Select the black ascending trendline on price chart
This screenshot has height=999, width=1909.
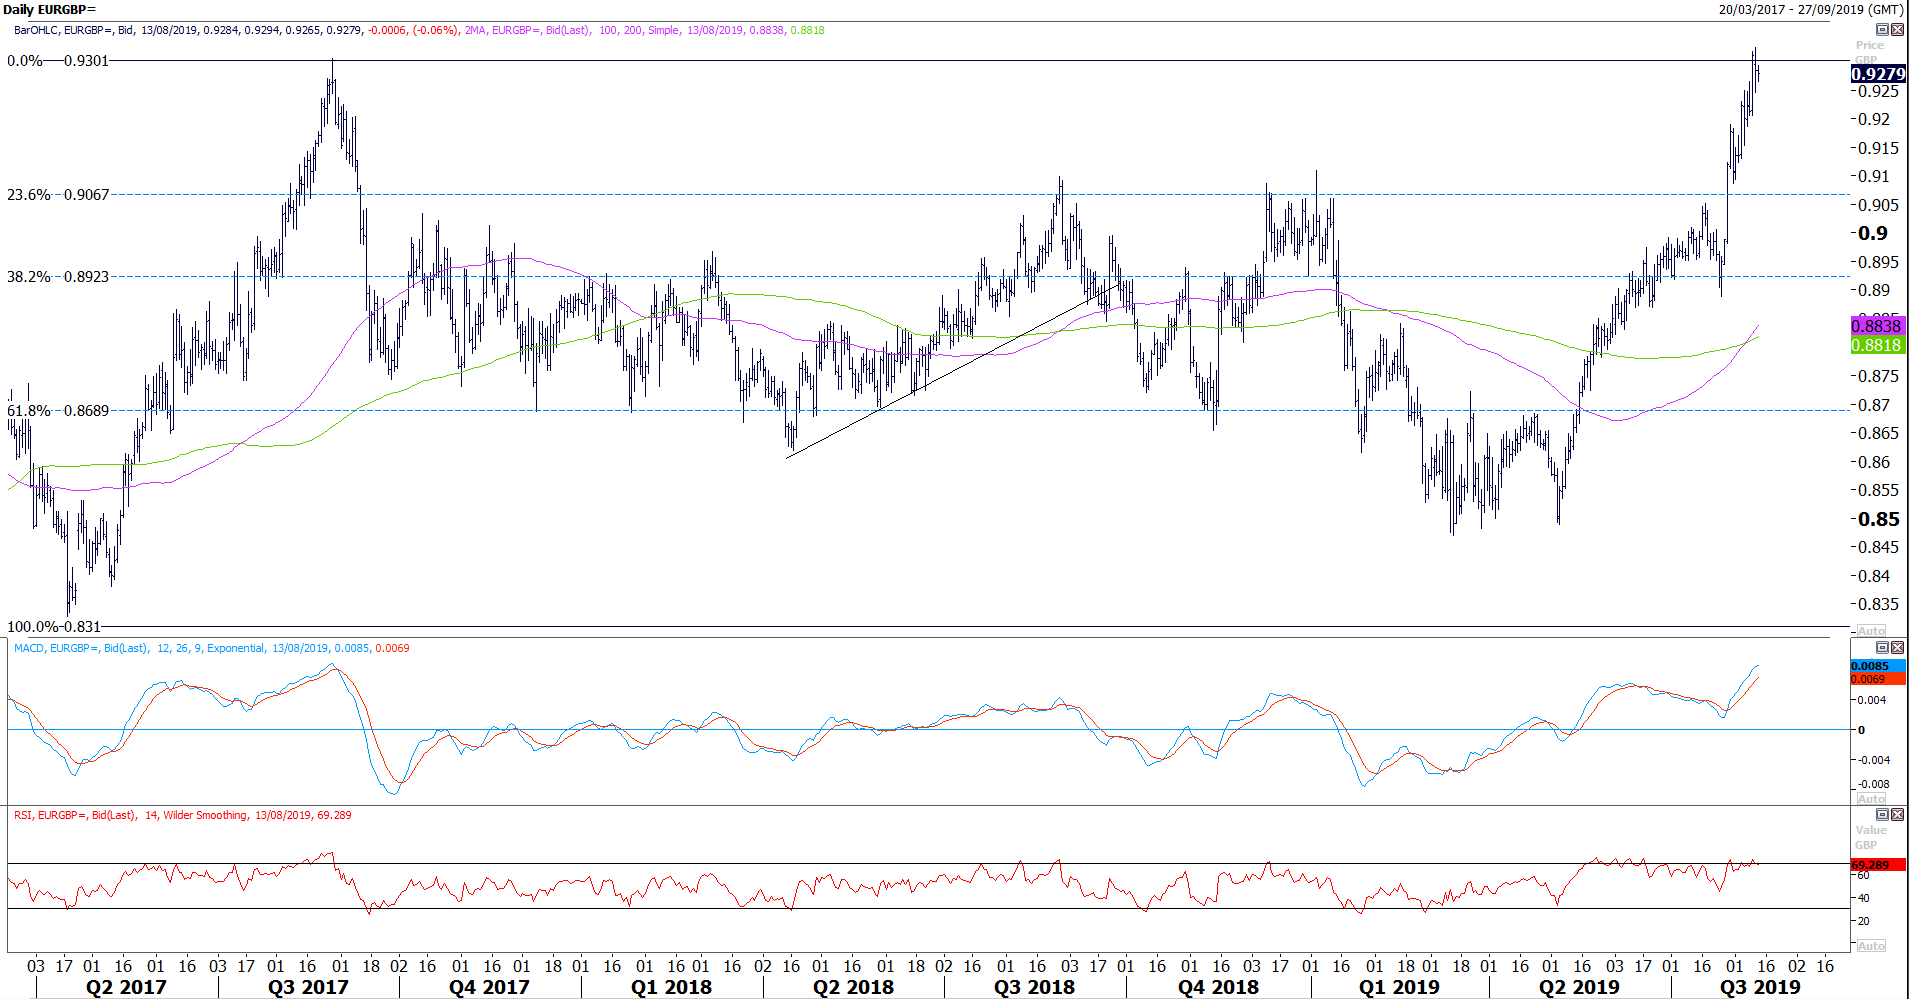(953, 371)
